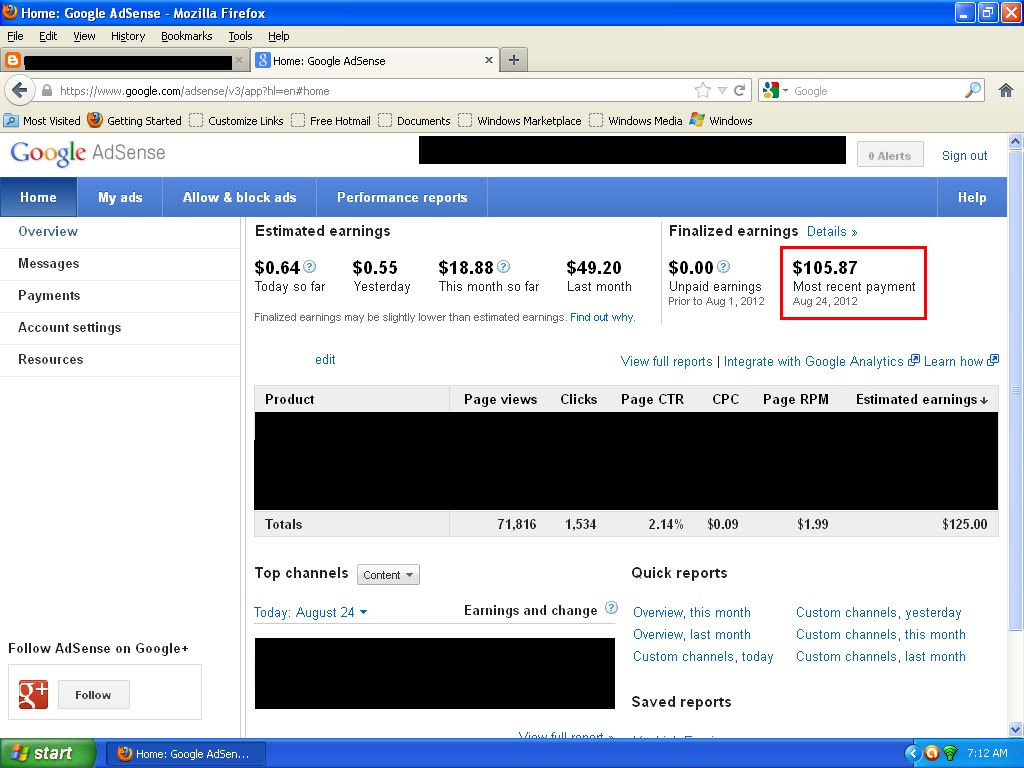
Task: Switch to the My ads tab
Action: coord(120,197)
